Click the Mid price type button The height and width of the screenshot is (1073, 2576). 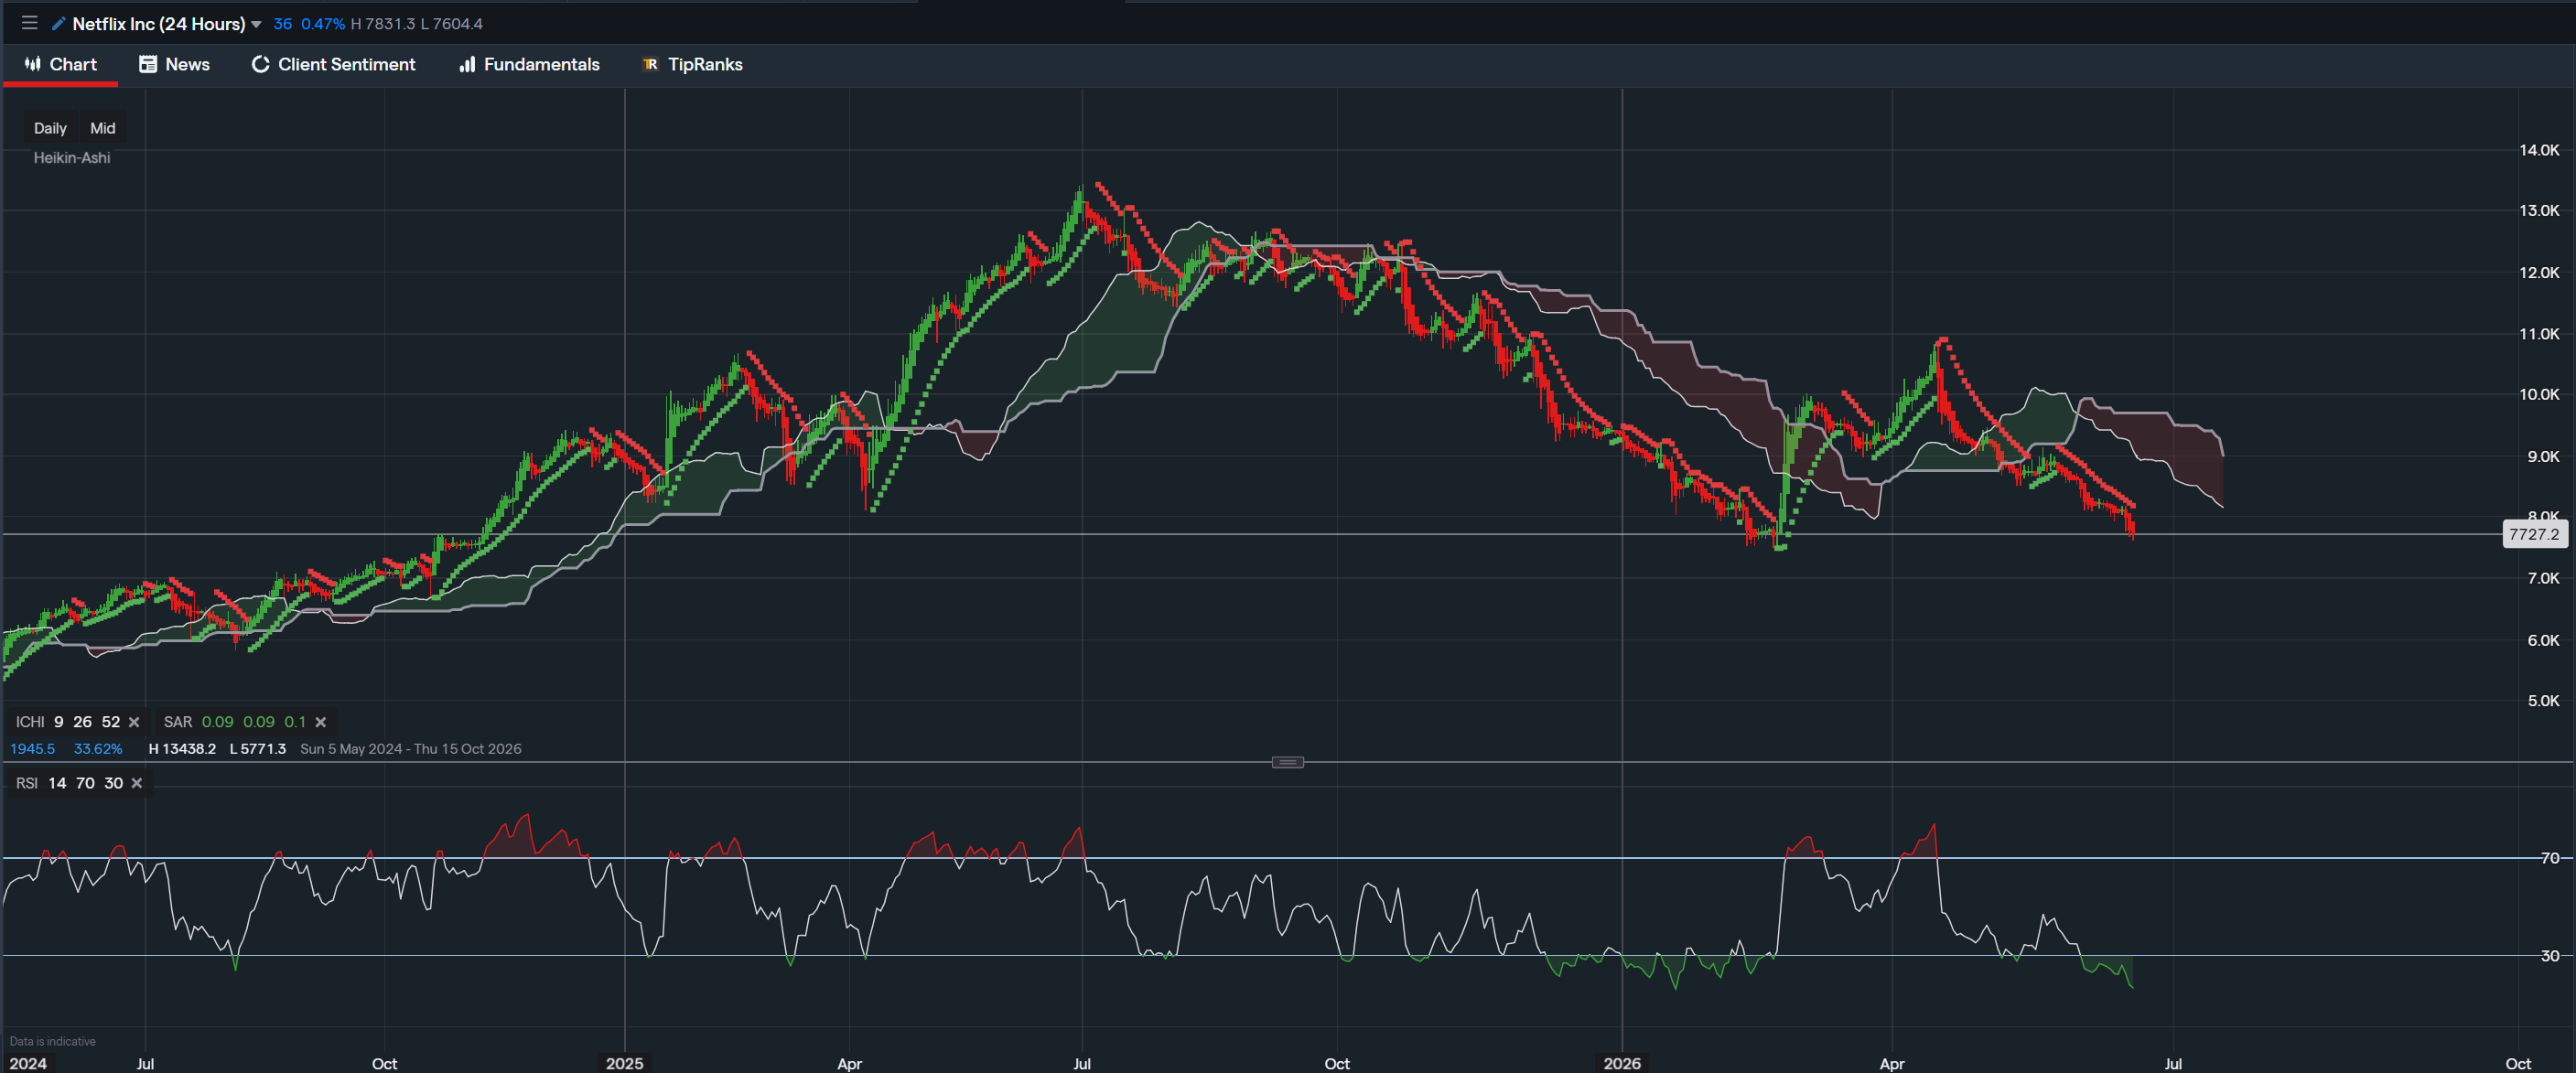[x=103, y=128]
